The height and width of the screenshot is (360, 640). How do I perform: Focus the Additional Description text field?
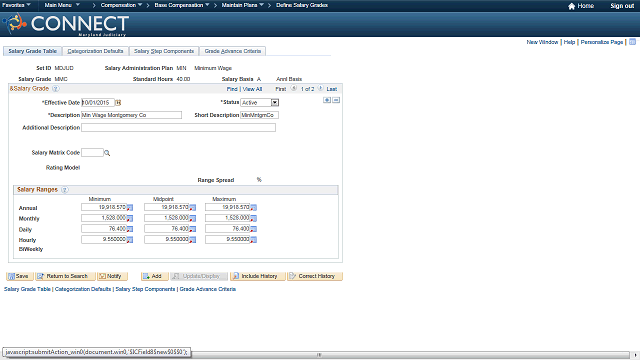pos(178,128)
